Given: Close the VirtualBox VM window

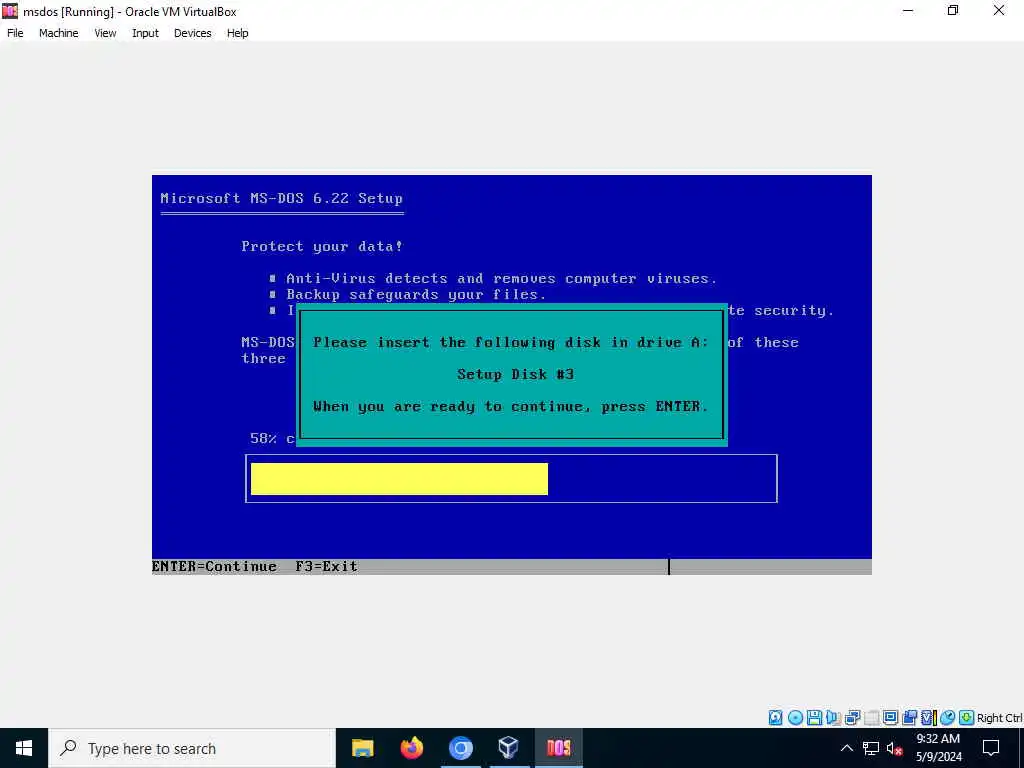Looking at the screenshot, I should coord(999,10).
